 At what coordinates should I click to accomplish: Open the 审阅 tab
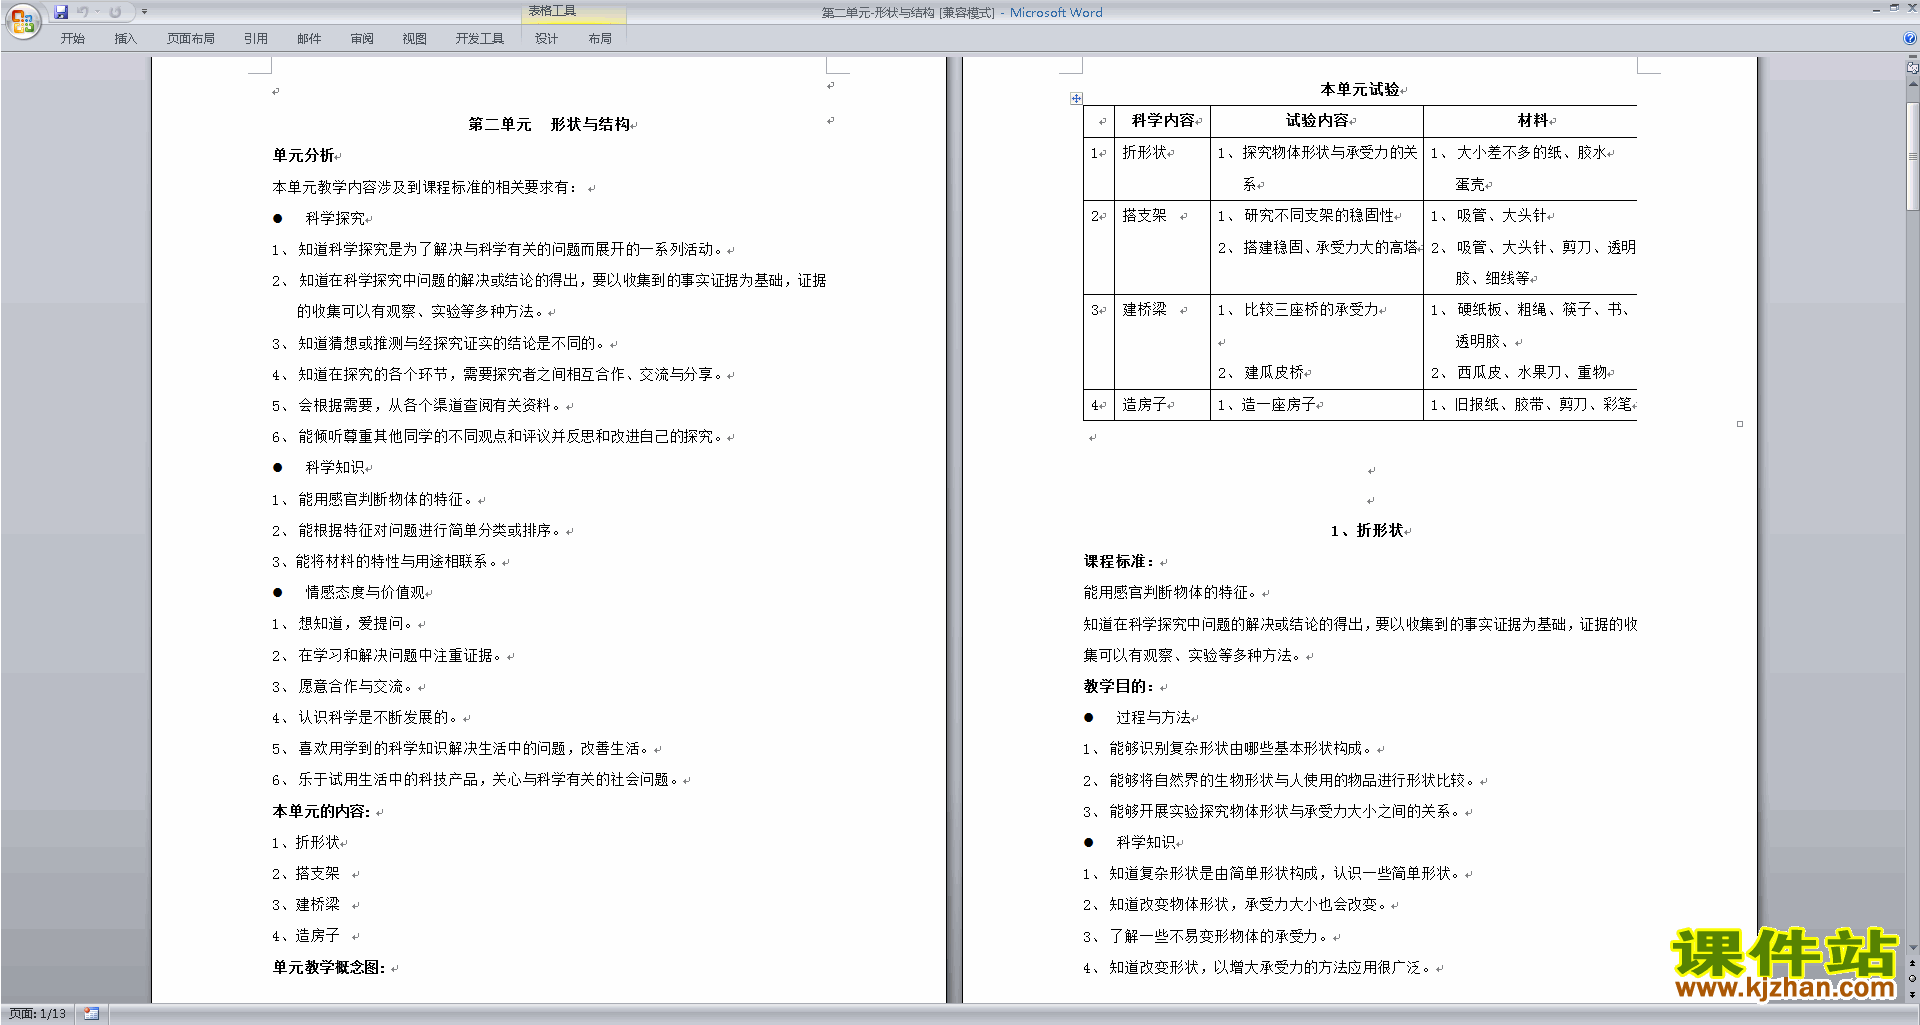(362, 38)
